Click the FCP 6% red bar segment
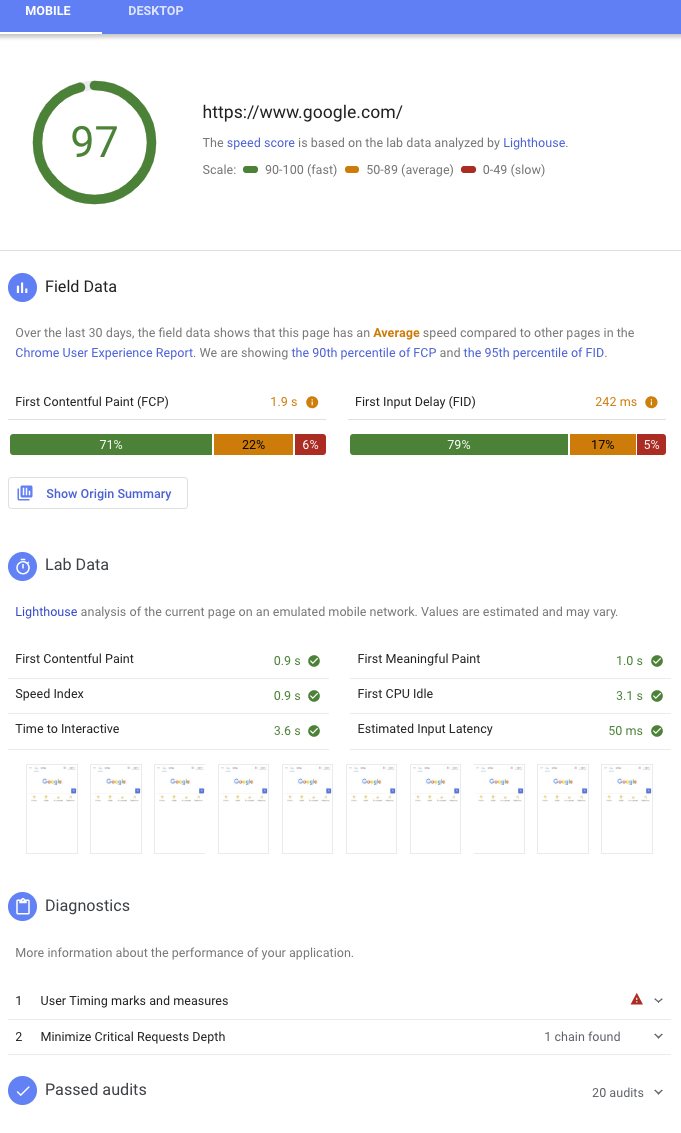The image size is (681, 1133). (311, 444)
